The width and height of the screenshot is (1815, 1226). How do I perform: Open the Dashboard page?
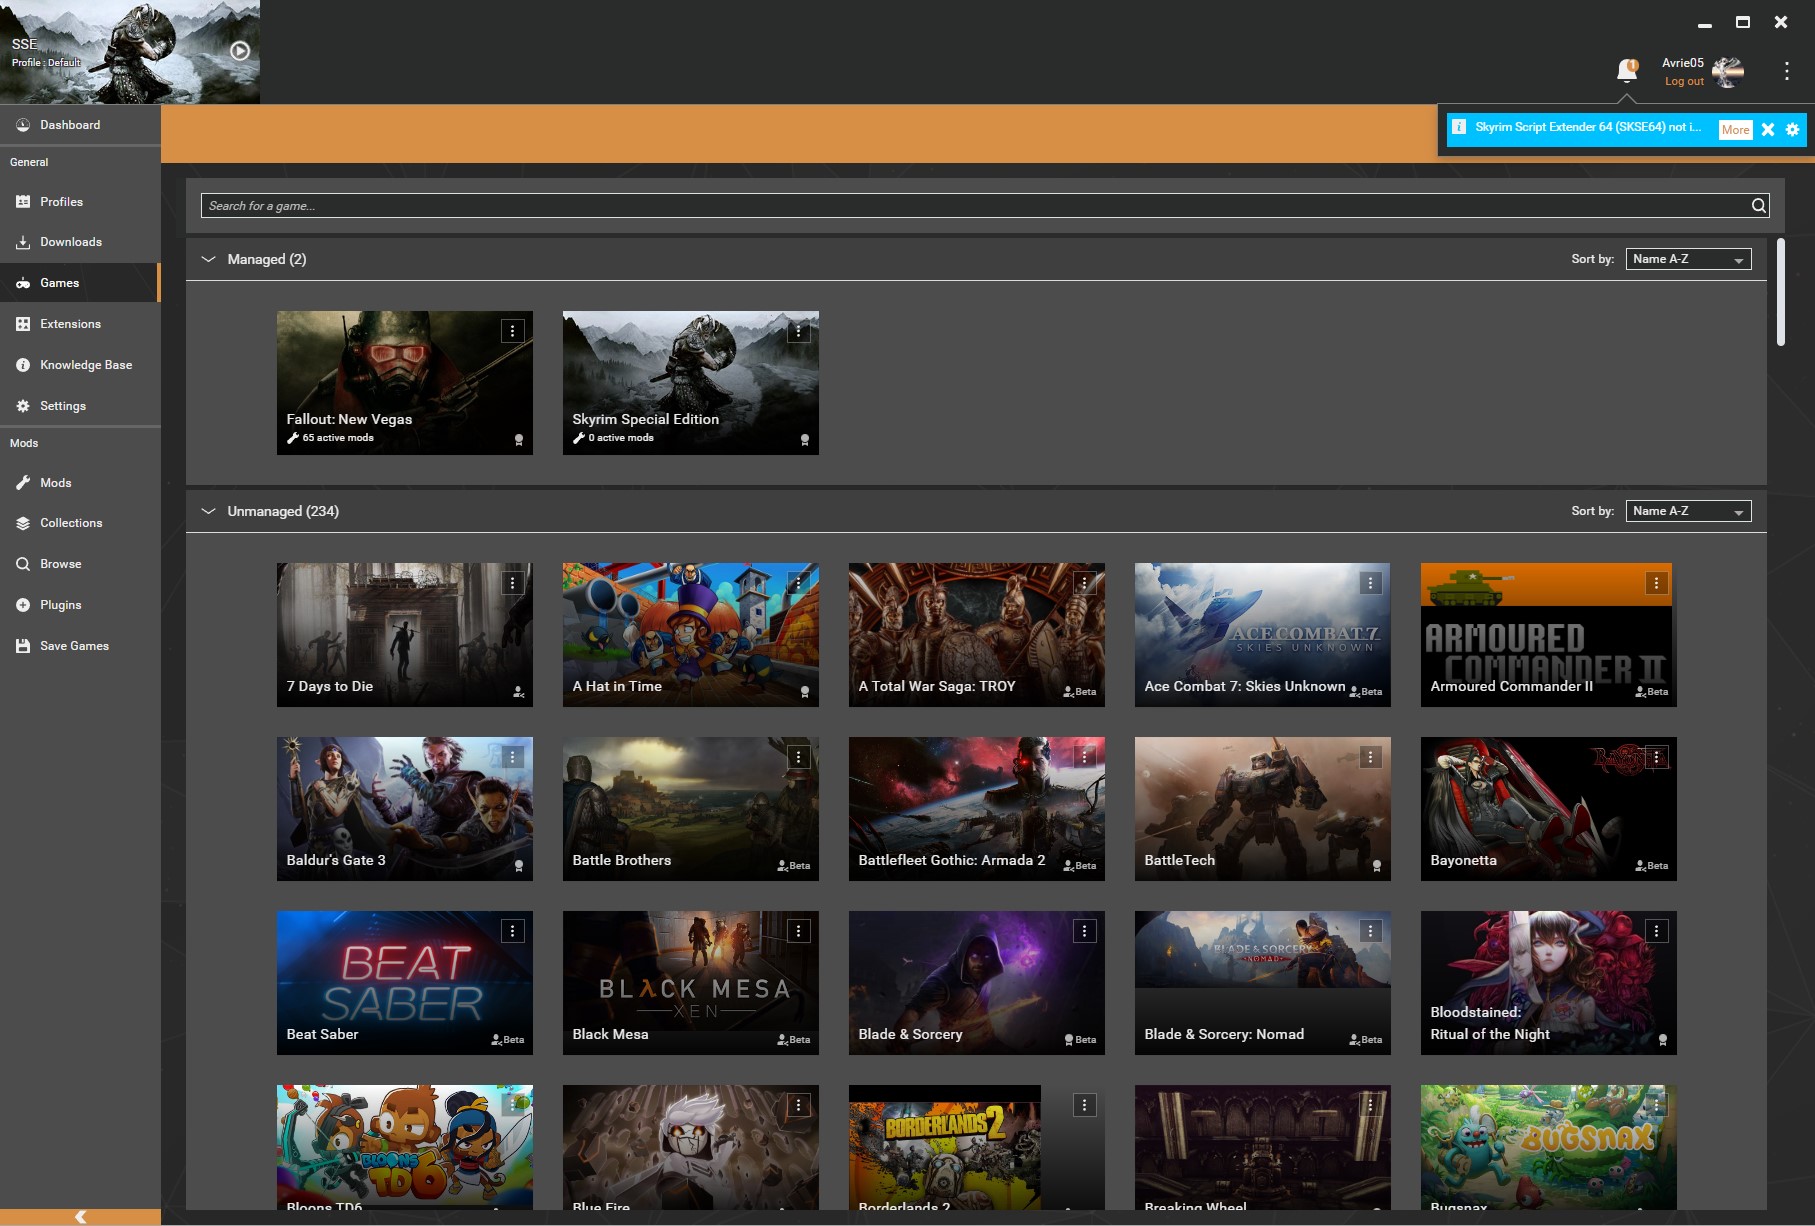pyautogui.click(x=80, y=125)
